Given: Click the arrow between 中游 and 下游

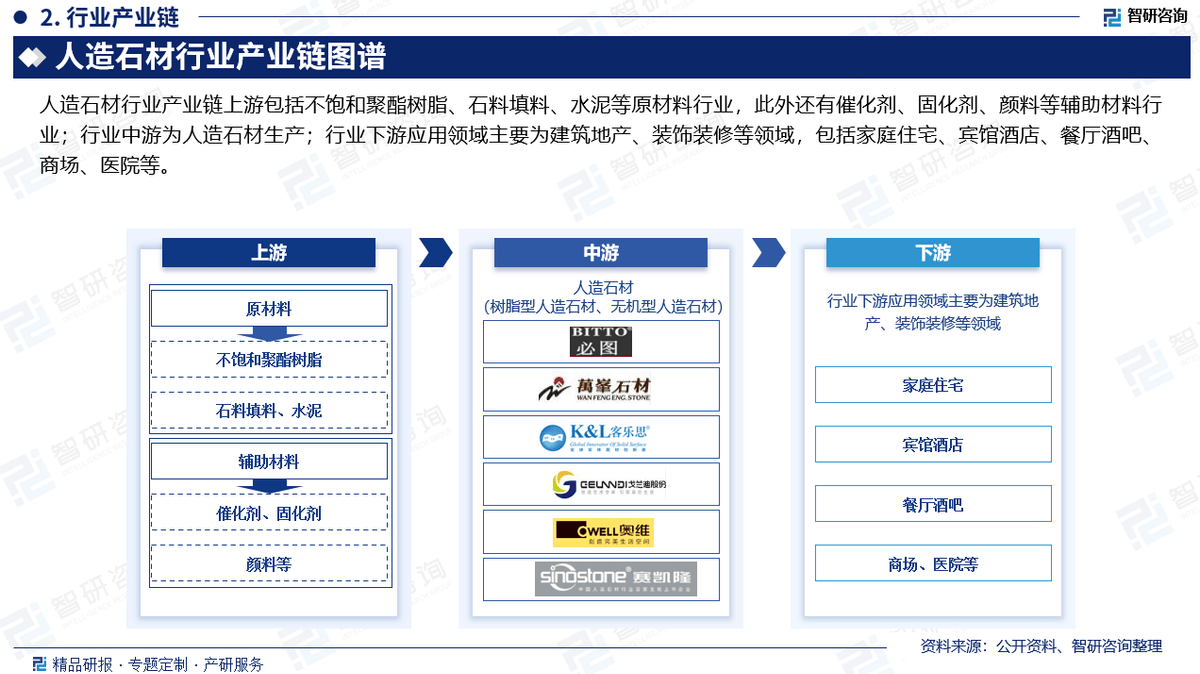Looking at the screenshot, I should click(x=767, y=253).
